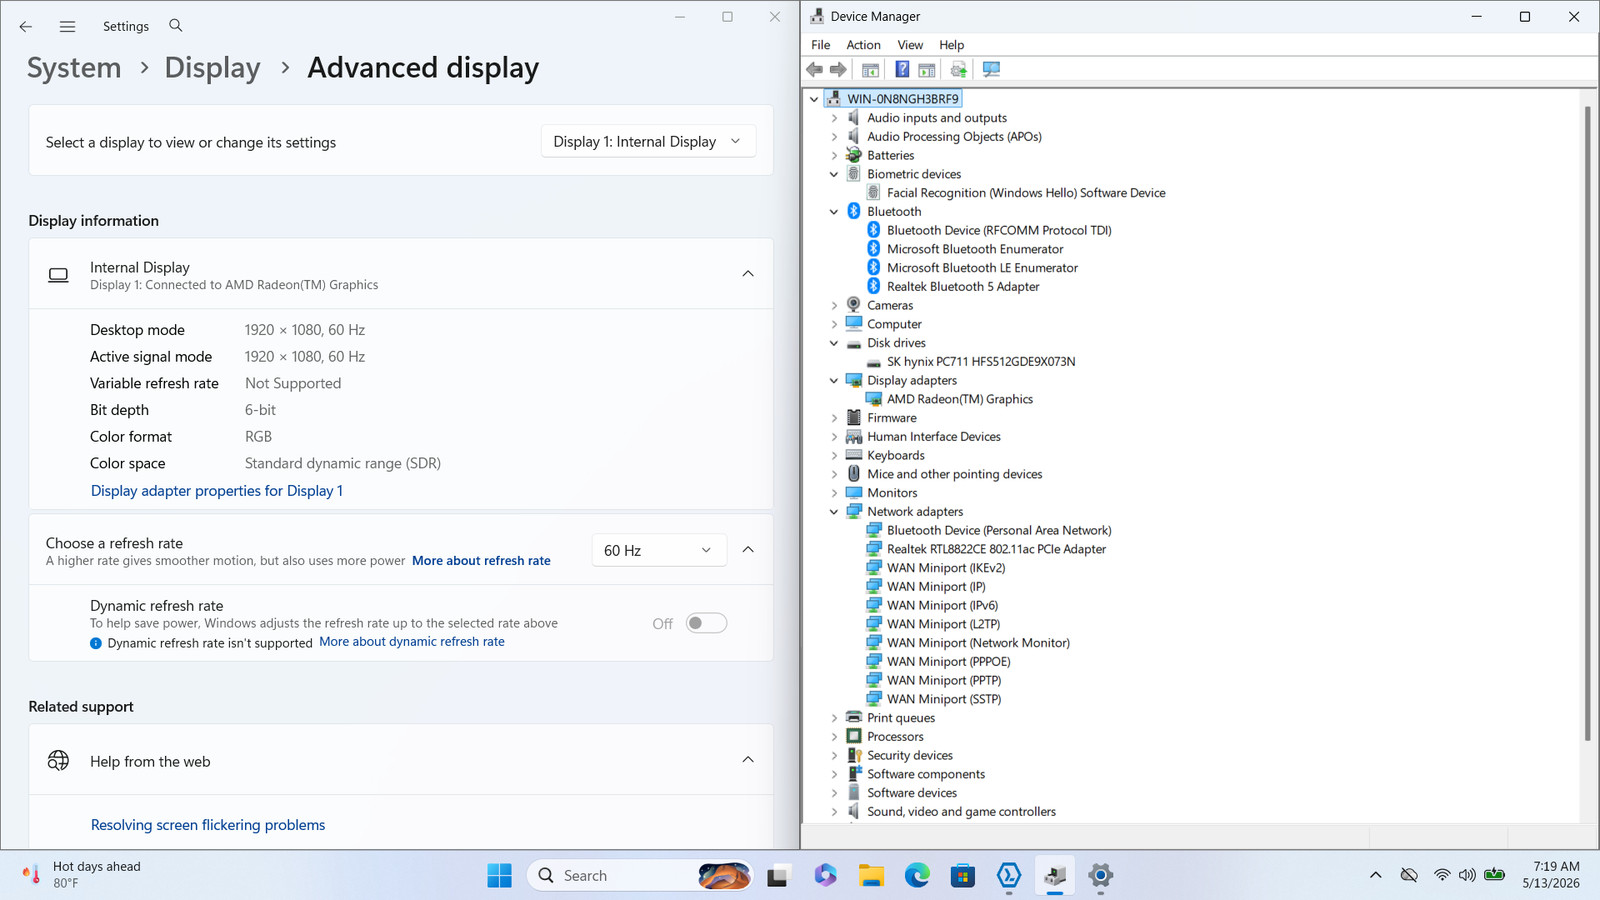Follow the More about refresh rate link
1600x900 pixels.
point(481,561)
